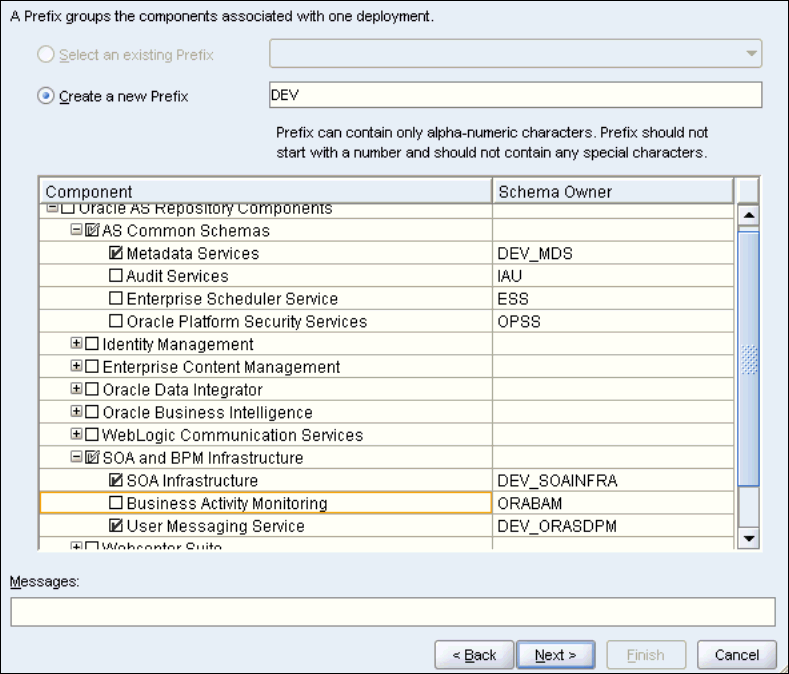
Task: Uncheck the Metadata Services checkbox
Action: (116, 254)
